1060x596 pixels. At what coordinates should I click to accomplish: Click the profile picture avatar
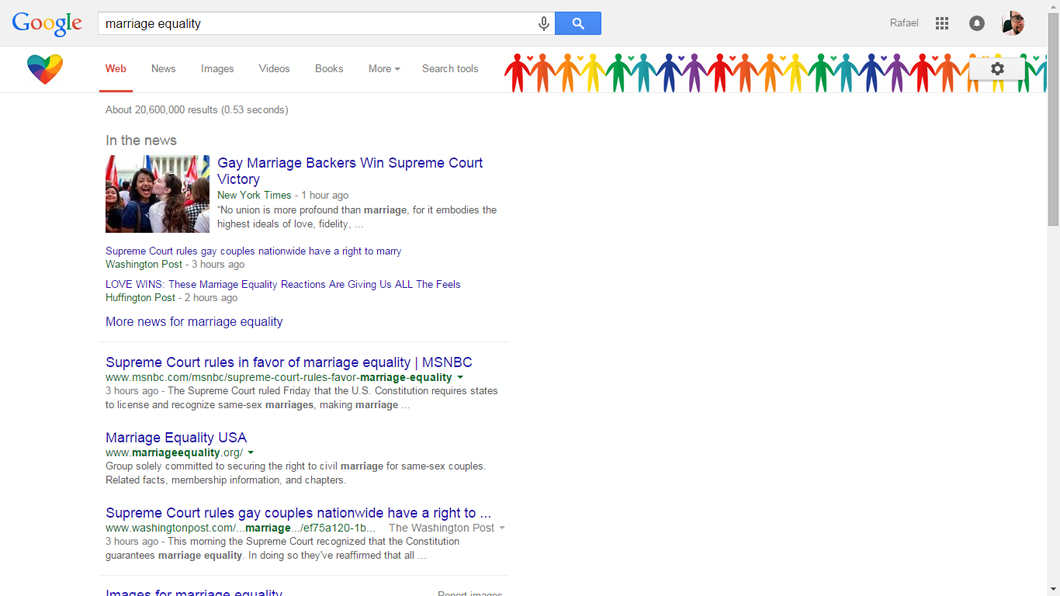pos(1012,22)
